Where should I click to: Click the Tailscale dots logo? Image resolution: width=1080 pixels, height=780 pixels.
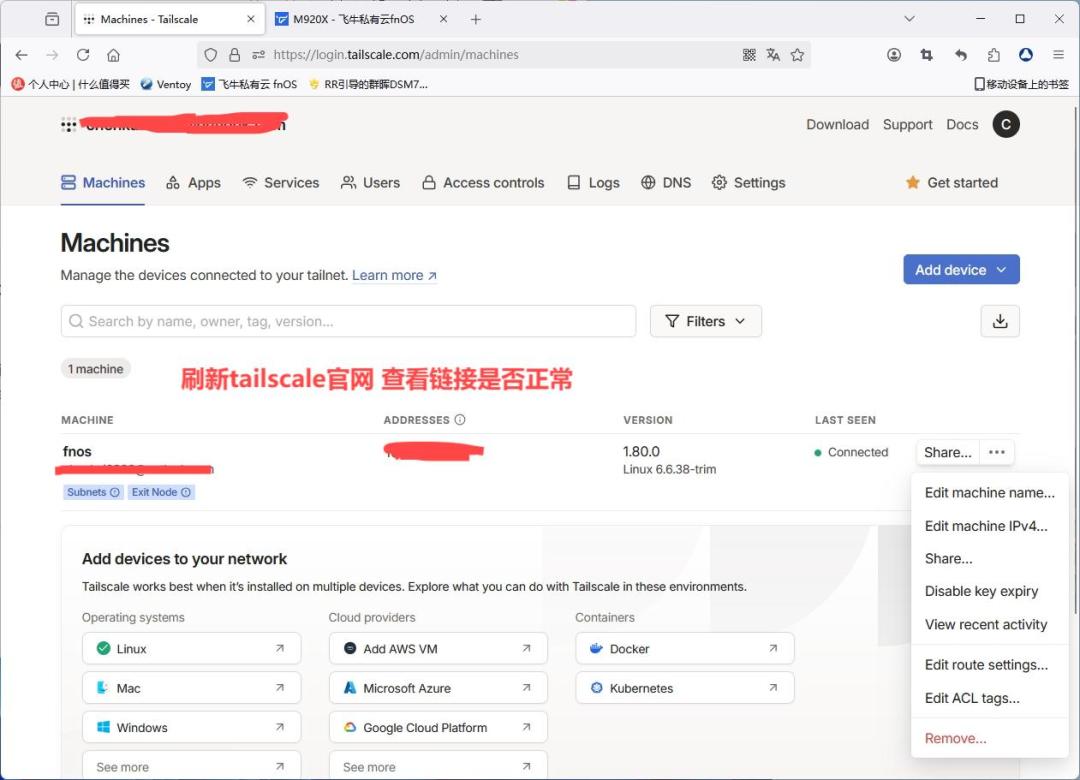click(68, 125)
